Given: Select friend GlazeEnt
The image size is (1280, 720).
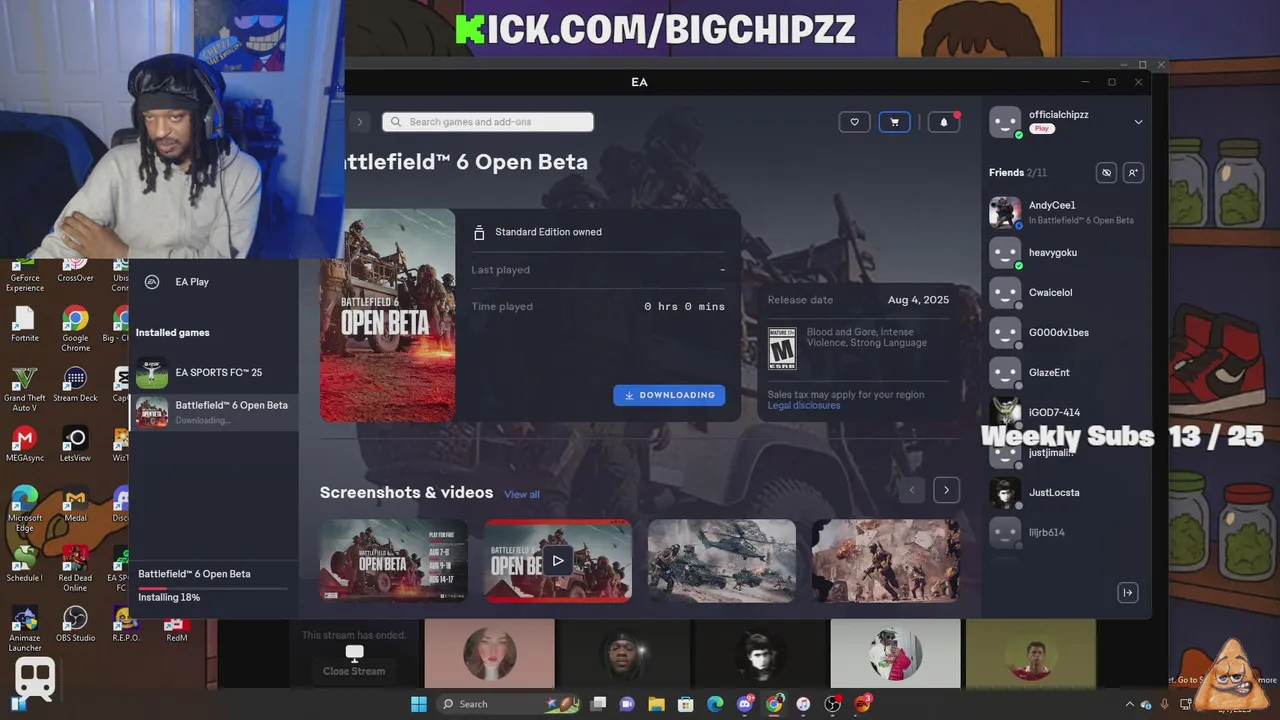Looking at the screenshot, I should (x=1066, y=373).
